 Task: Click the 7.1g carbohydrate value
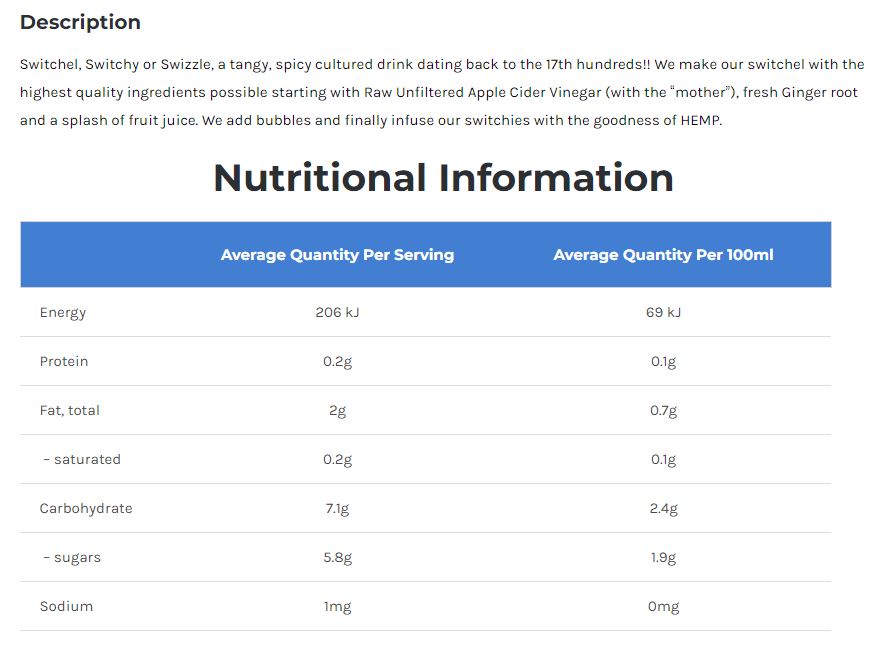pos(337,509)
